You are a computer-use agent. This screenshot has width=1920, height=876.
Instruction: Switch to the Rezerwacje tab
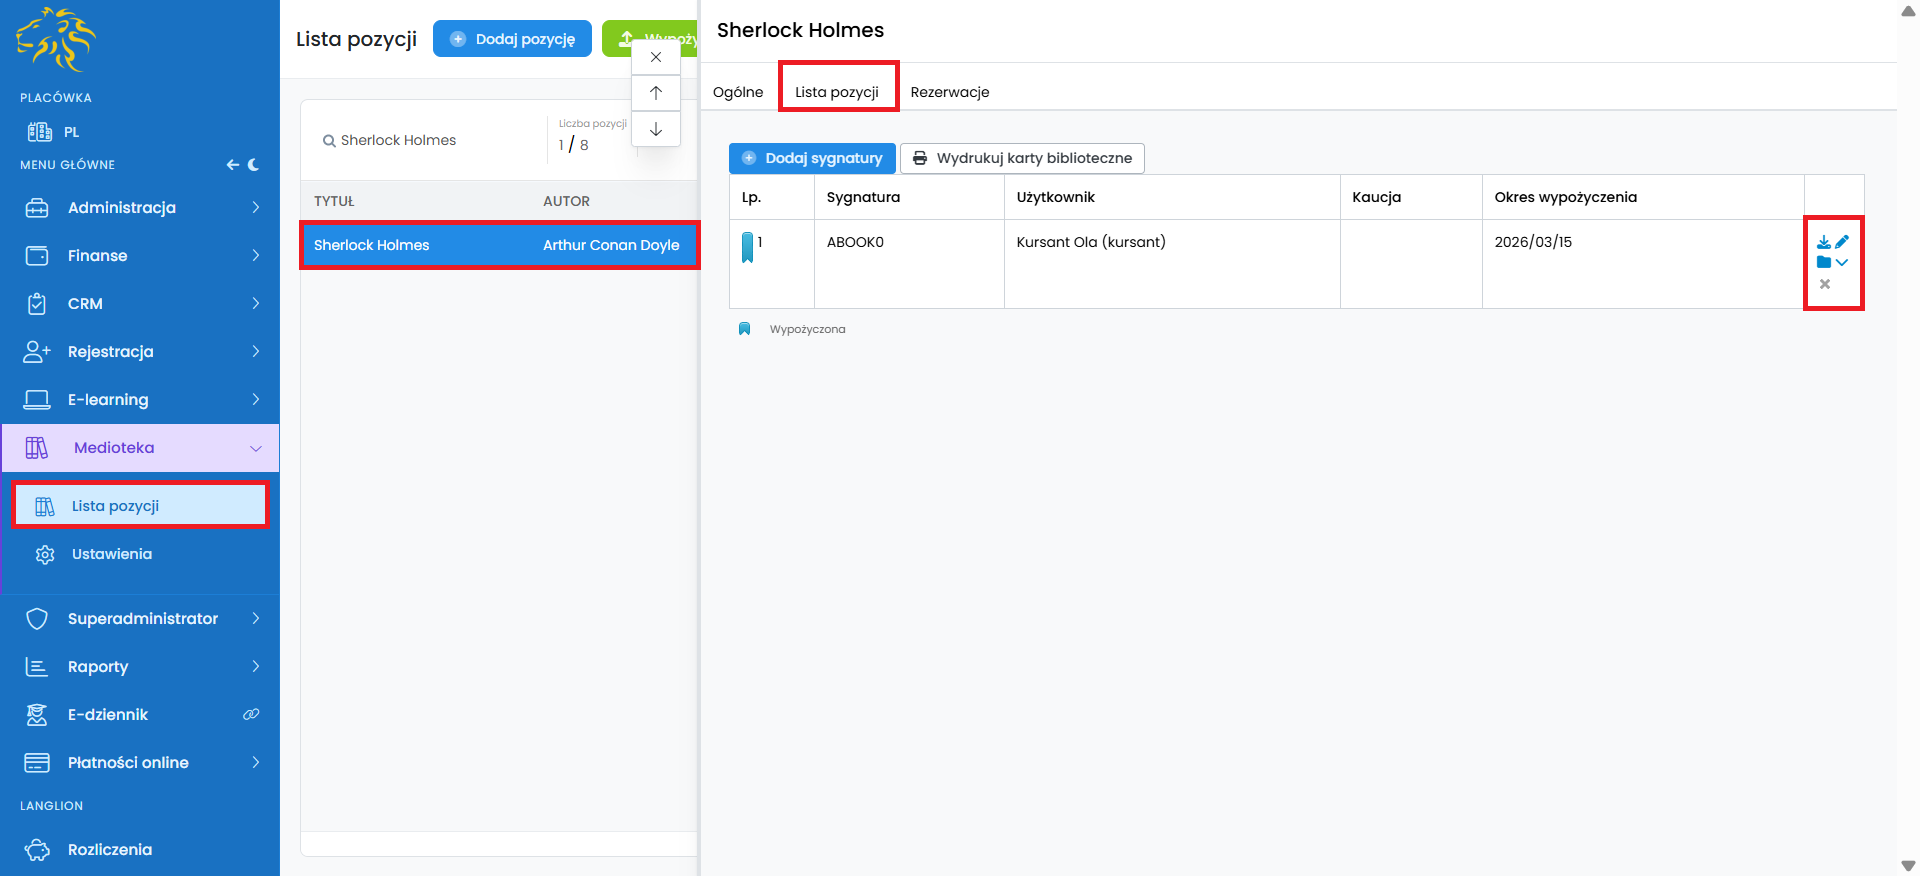click(949, 92)
